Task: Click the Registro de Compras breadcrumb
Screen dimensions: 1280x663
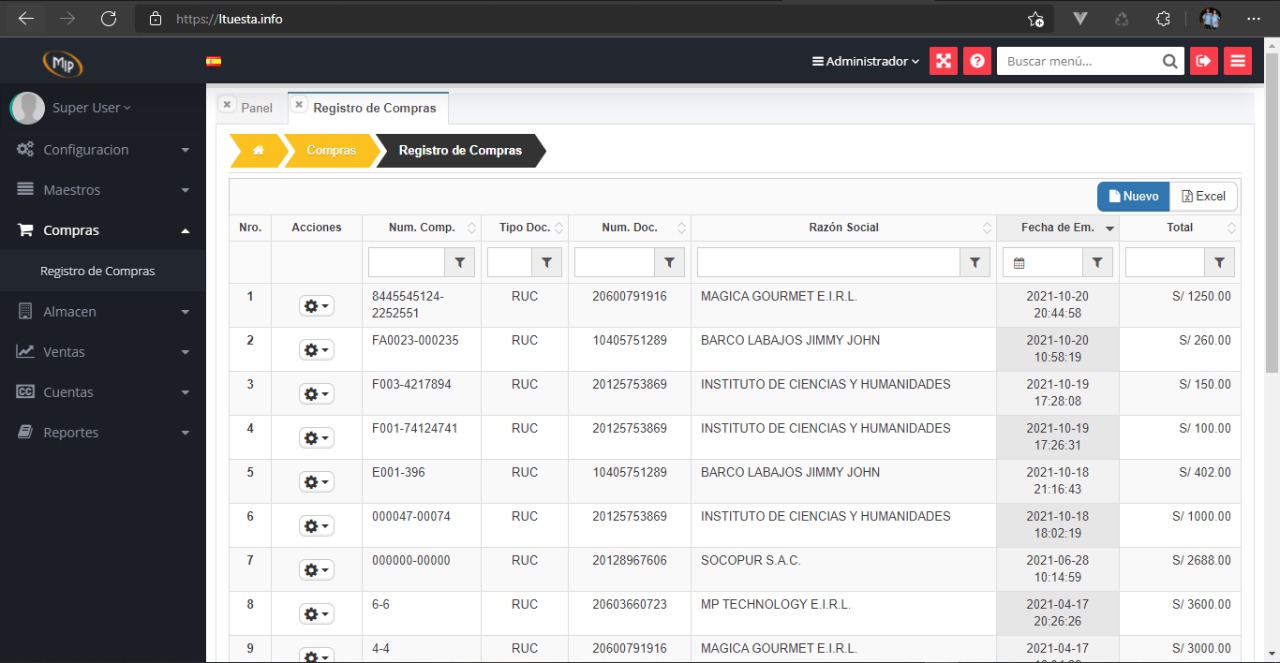Action: (x=460, y=150)
